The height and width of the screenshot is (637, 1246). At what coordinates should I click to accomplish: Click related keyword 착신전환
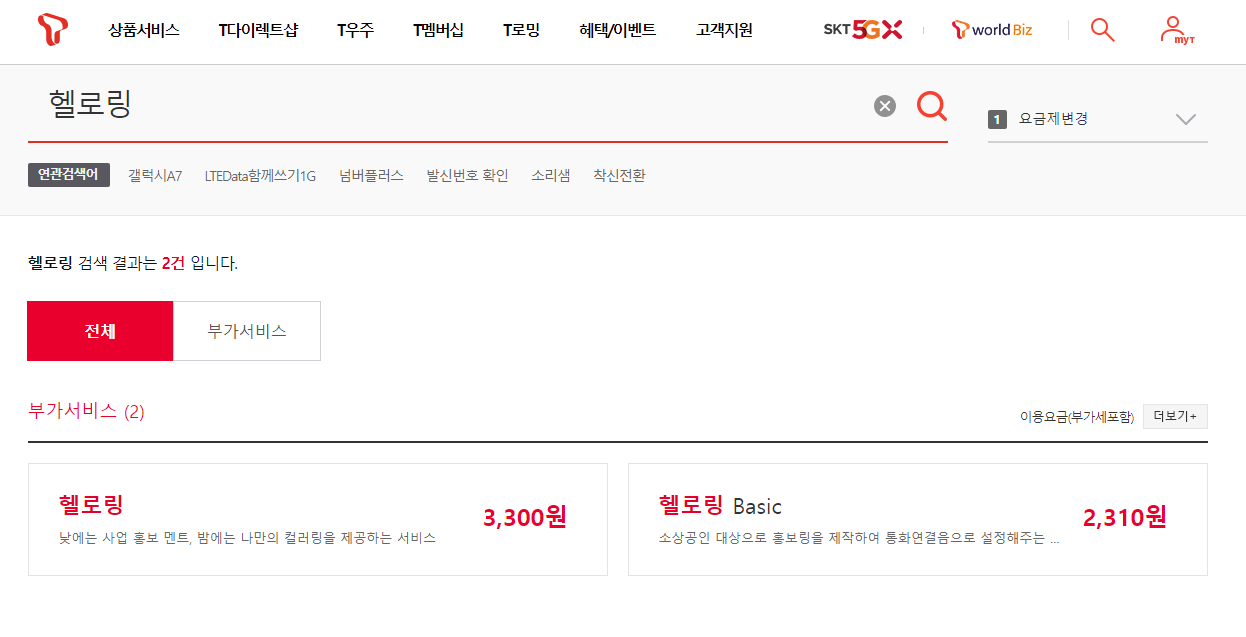(x=619, y=176)
